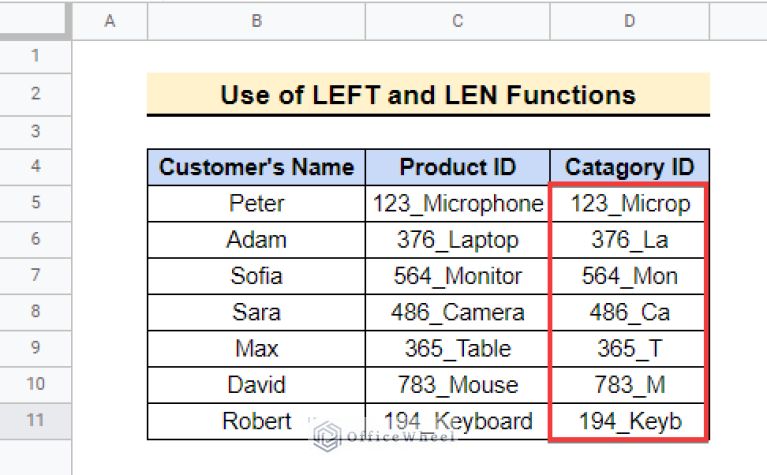Select column B header

(x=256, y=21)
